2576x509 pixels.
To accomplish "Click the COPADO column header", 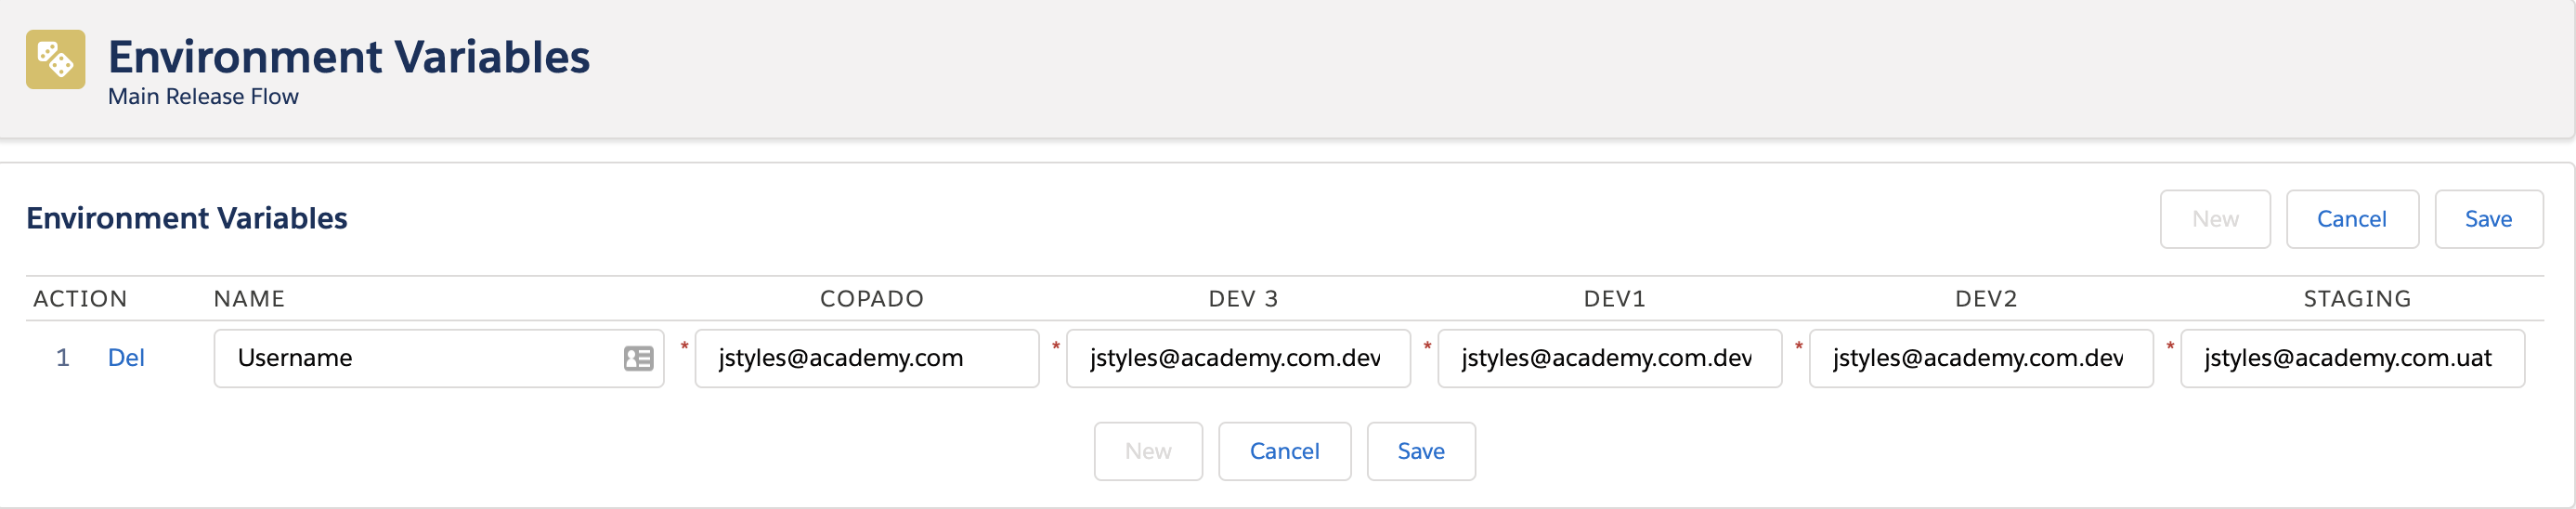I will (872, 299).
